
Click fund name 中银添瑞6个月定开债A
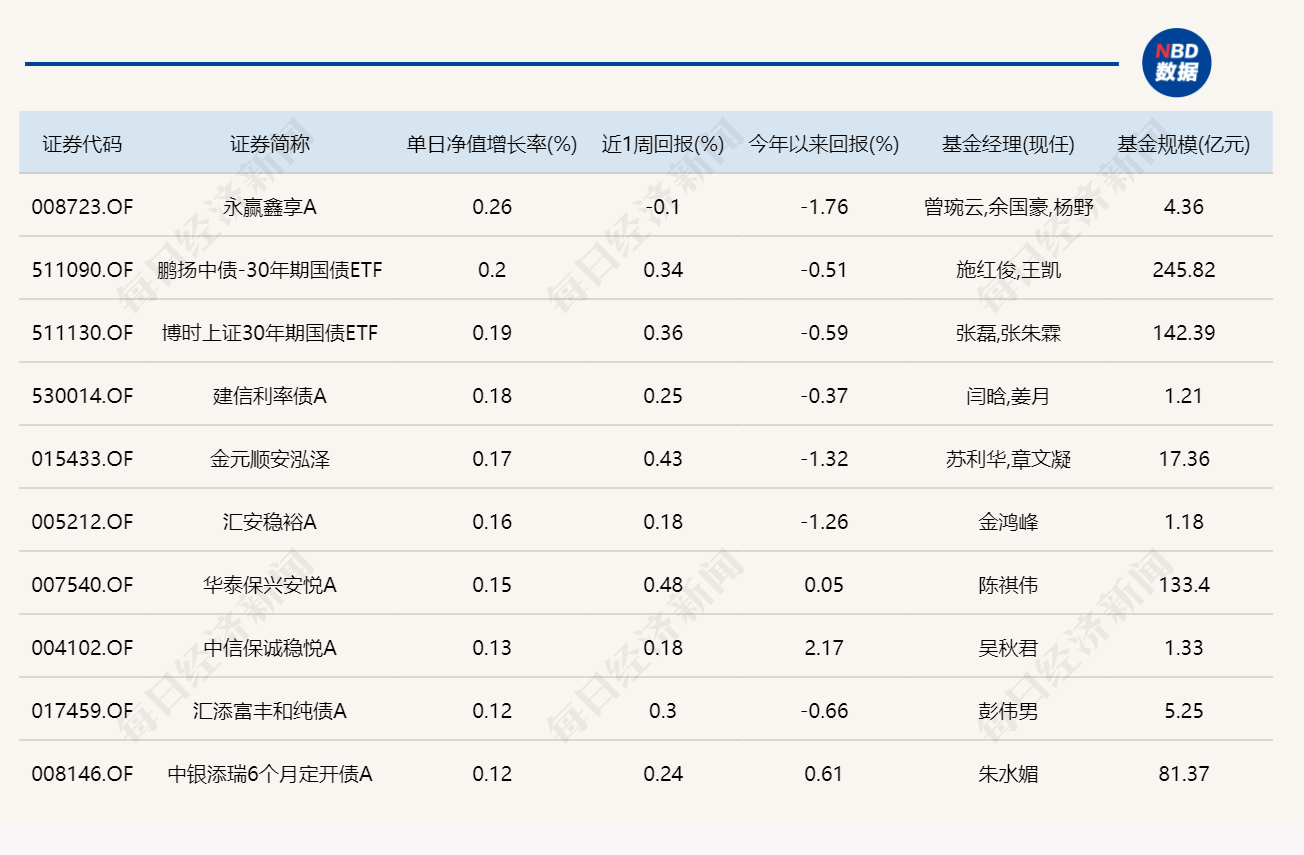coord(270,774)
